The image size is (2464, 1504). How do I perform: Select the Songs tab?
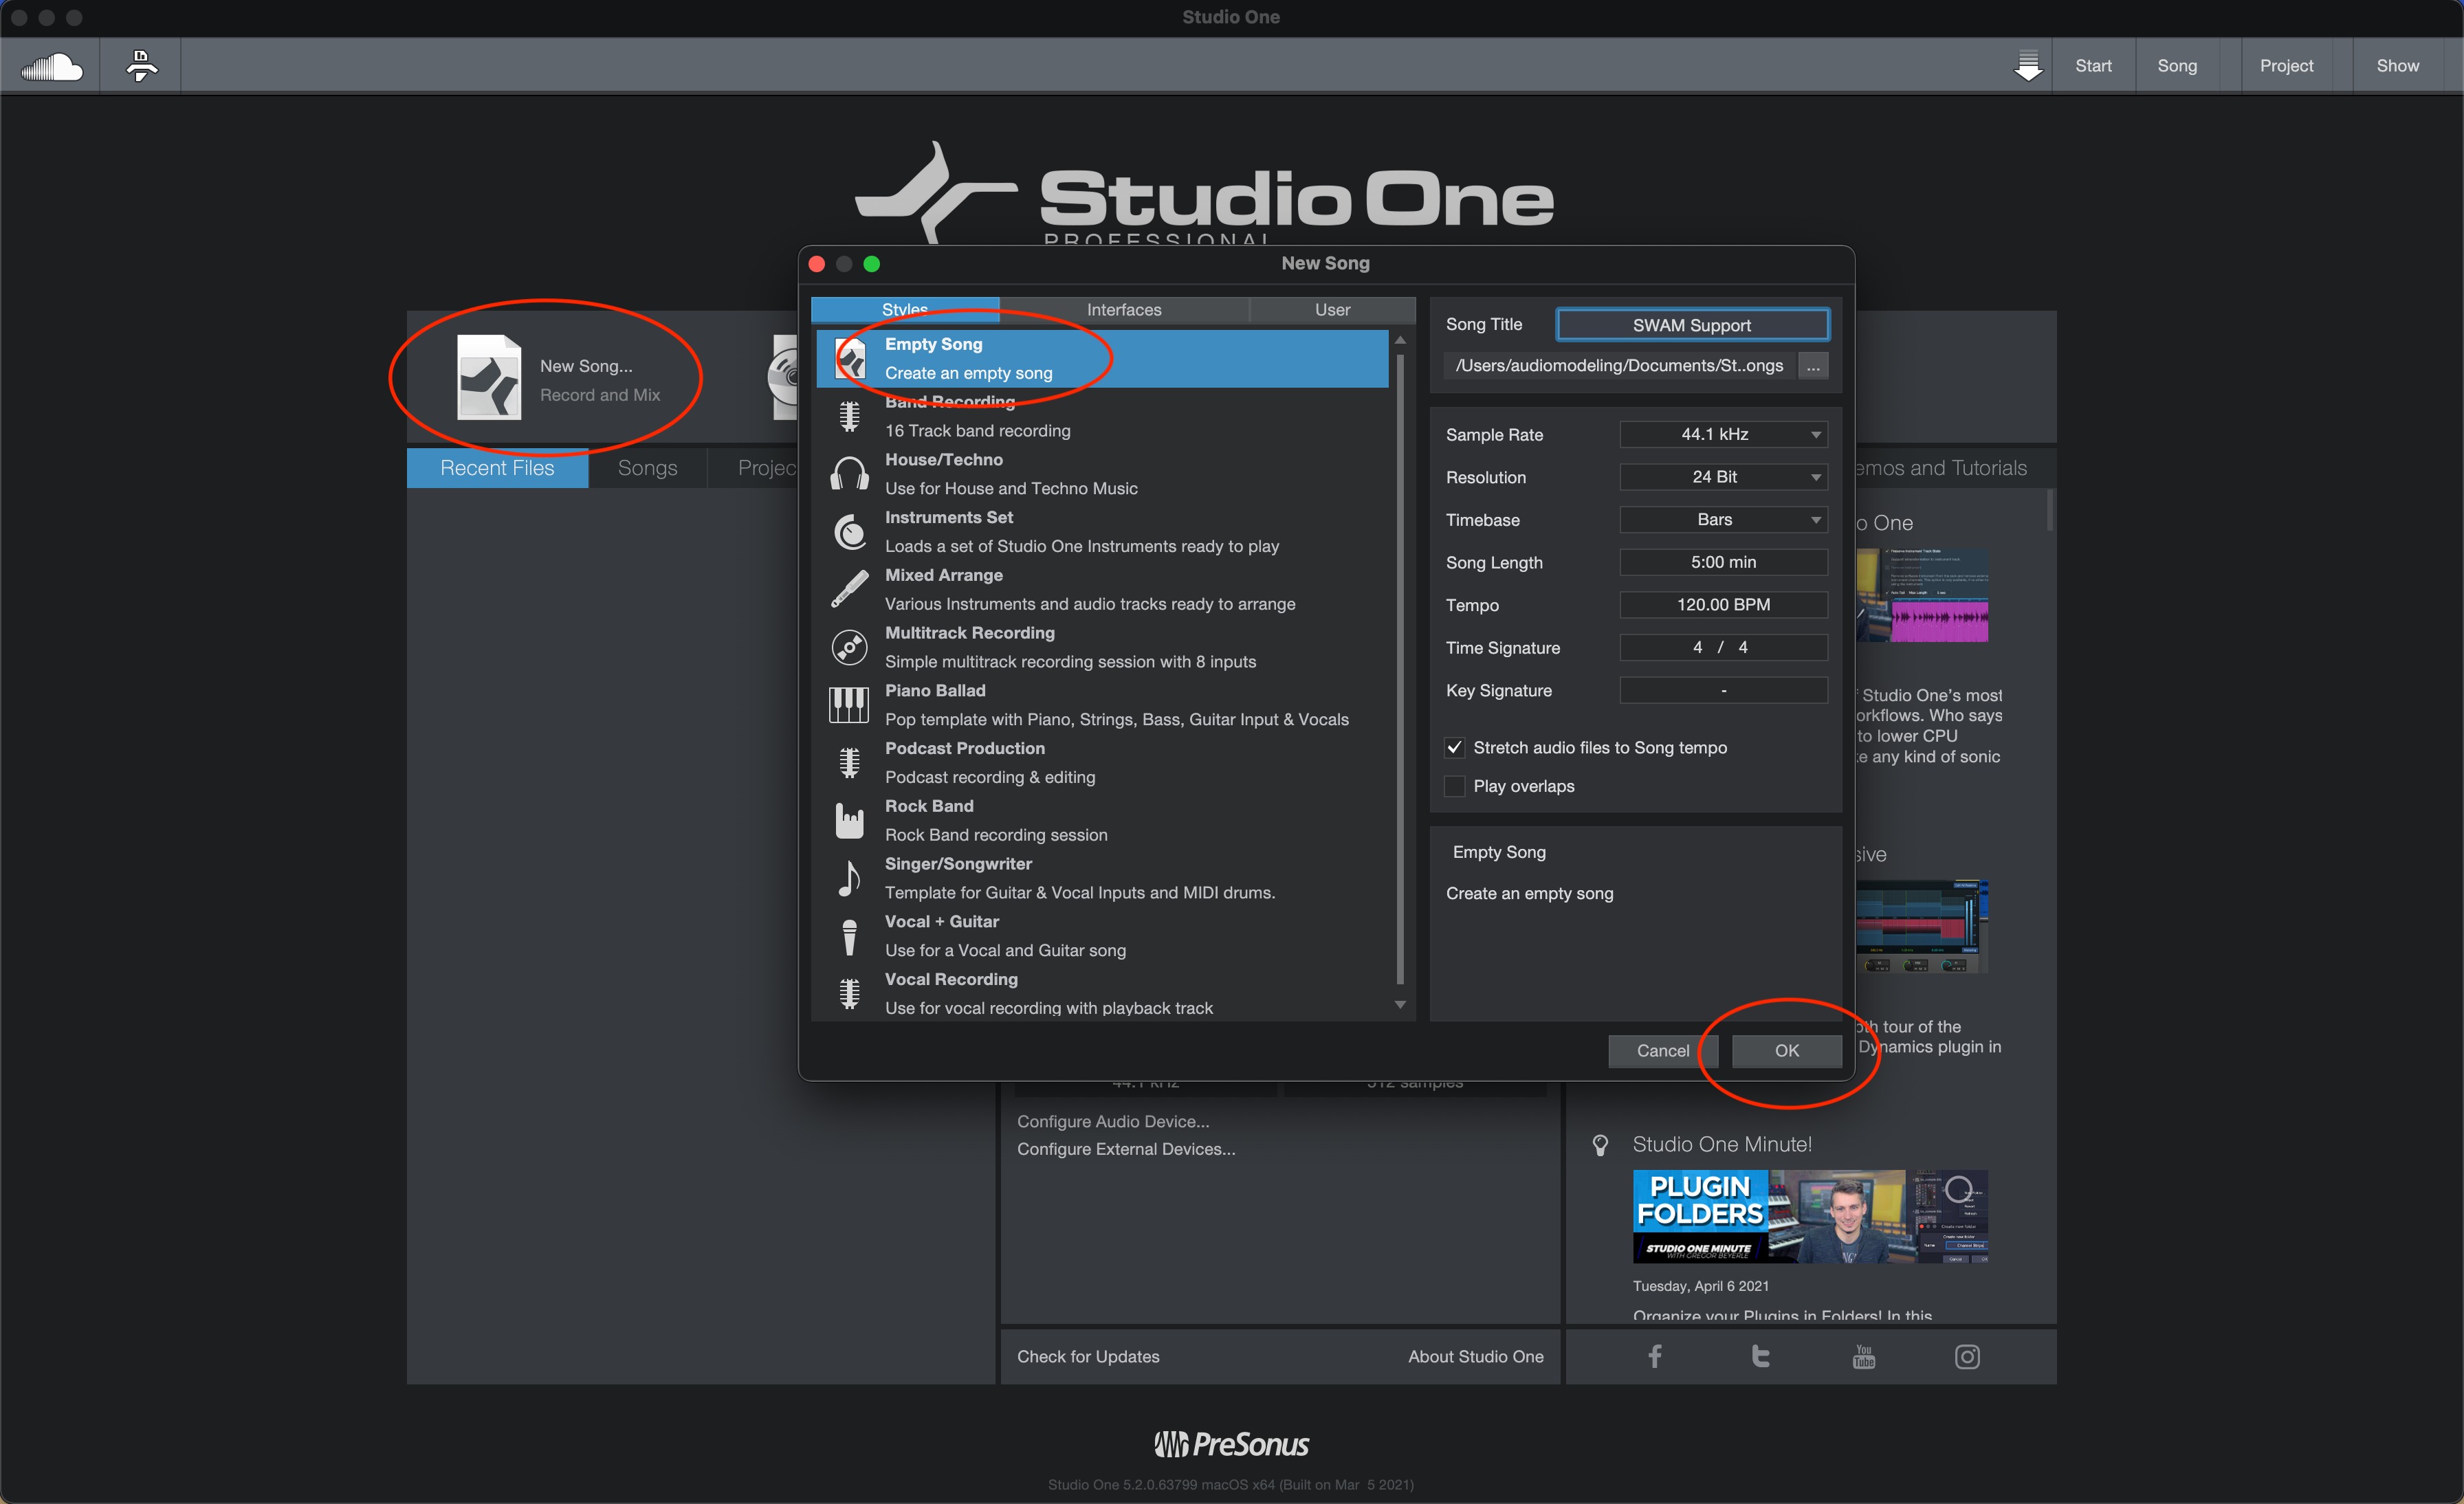point(647,468)
